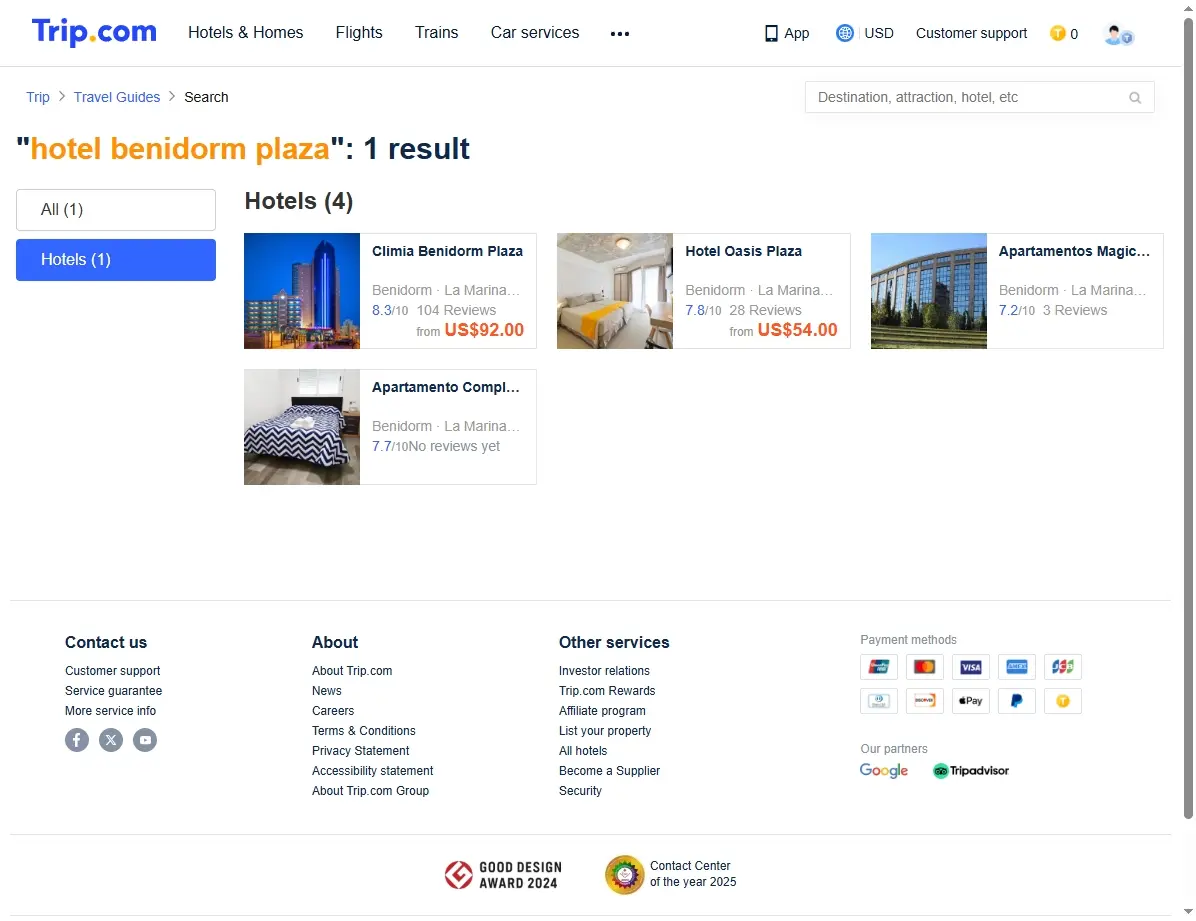Screen dimensions: 1196x921
Task: Open Hotel Oasis Plaza title
Action: (x=744, y=251)
